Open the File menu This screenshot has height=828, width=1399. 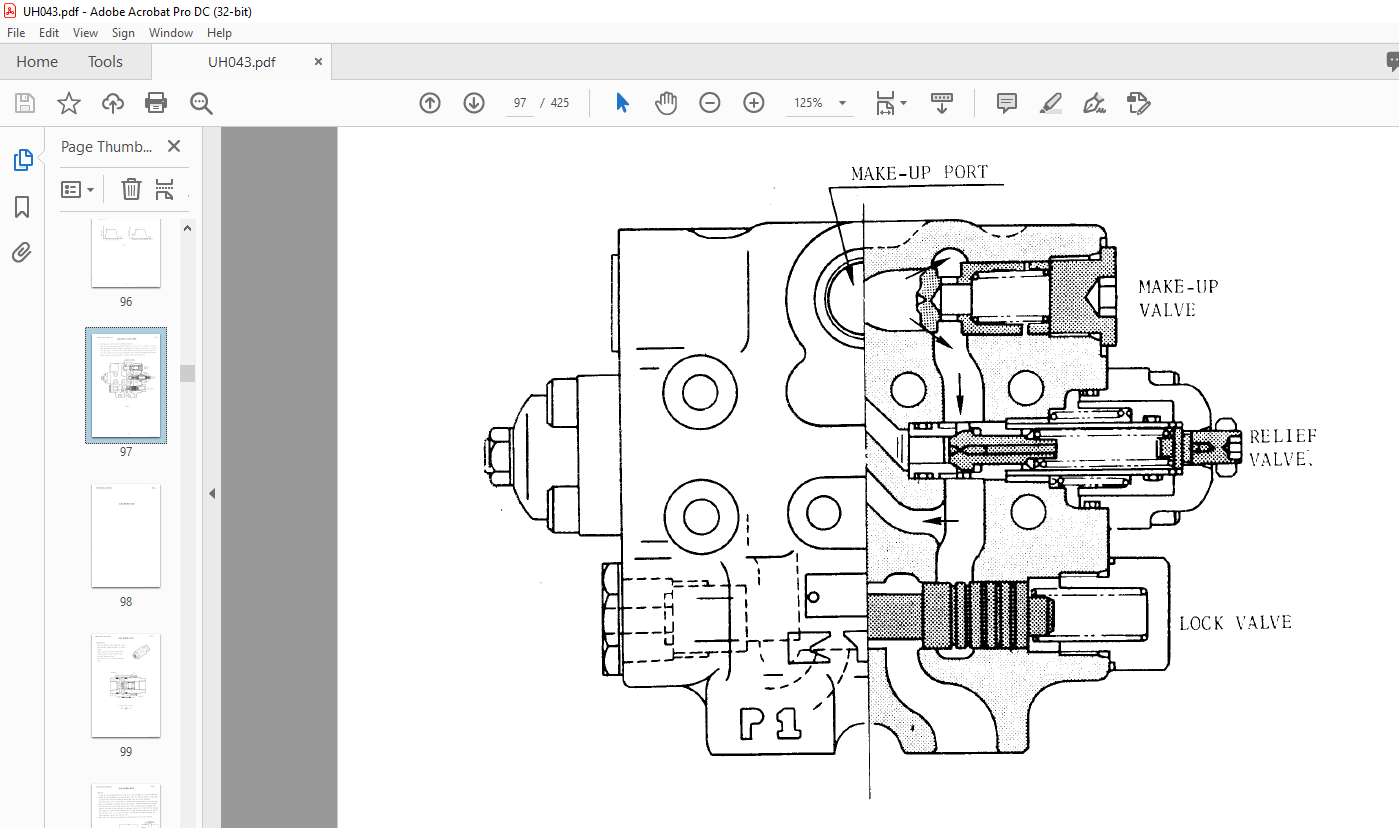[16, 33]
